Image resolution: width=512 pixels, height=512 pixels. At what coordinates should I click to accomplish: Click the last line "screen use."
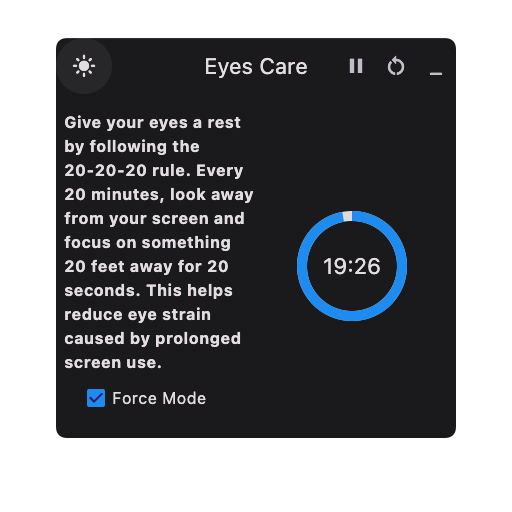click(113, 363)
